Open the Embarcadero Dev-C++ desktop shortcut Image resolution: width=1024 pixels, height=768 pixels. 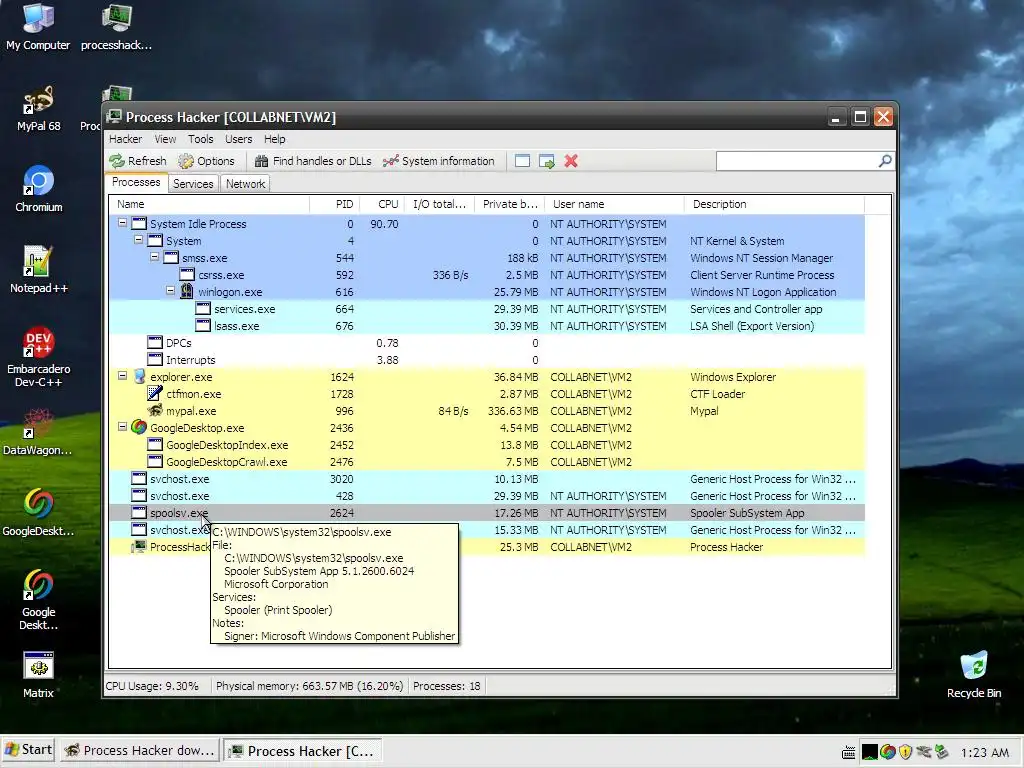coord(39,358)
